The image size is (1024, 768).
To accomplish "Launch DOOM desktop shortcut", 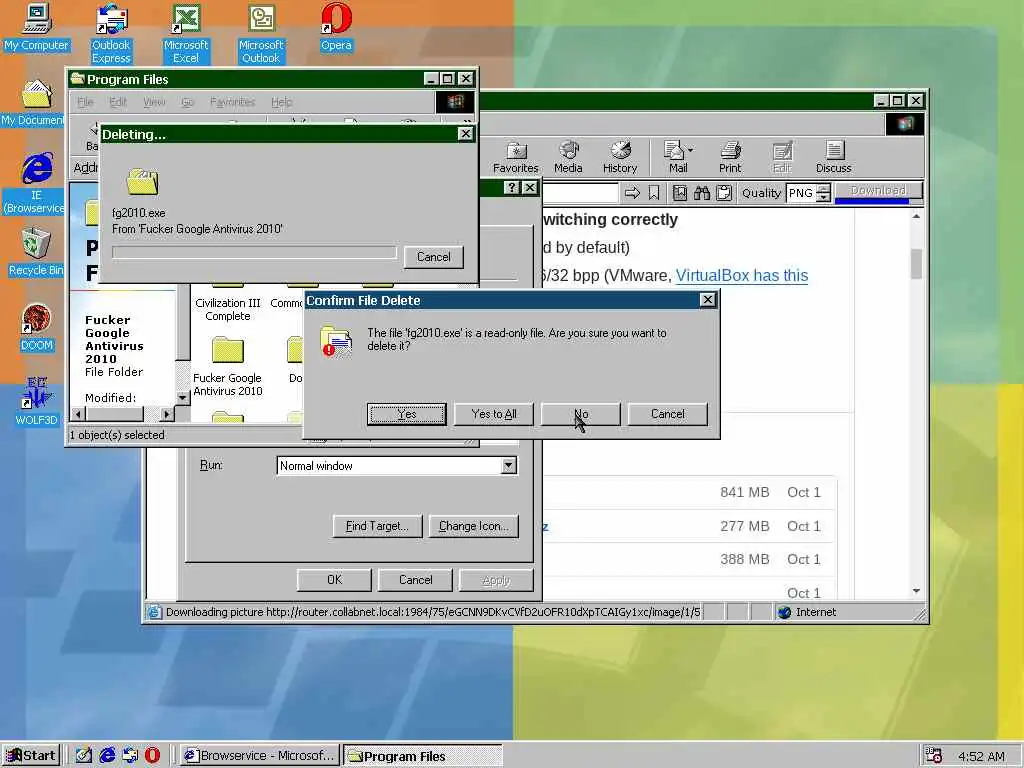I will click(36, 328).
